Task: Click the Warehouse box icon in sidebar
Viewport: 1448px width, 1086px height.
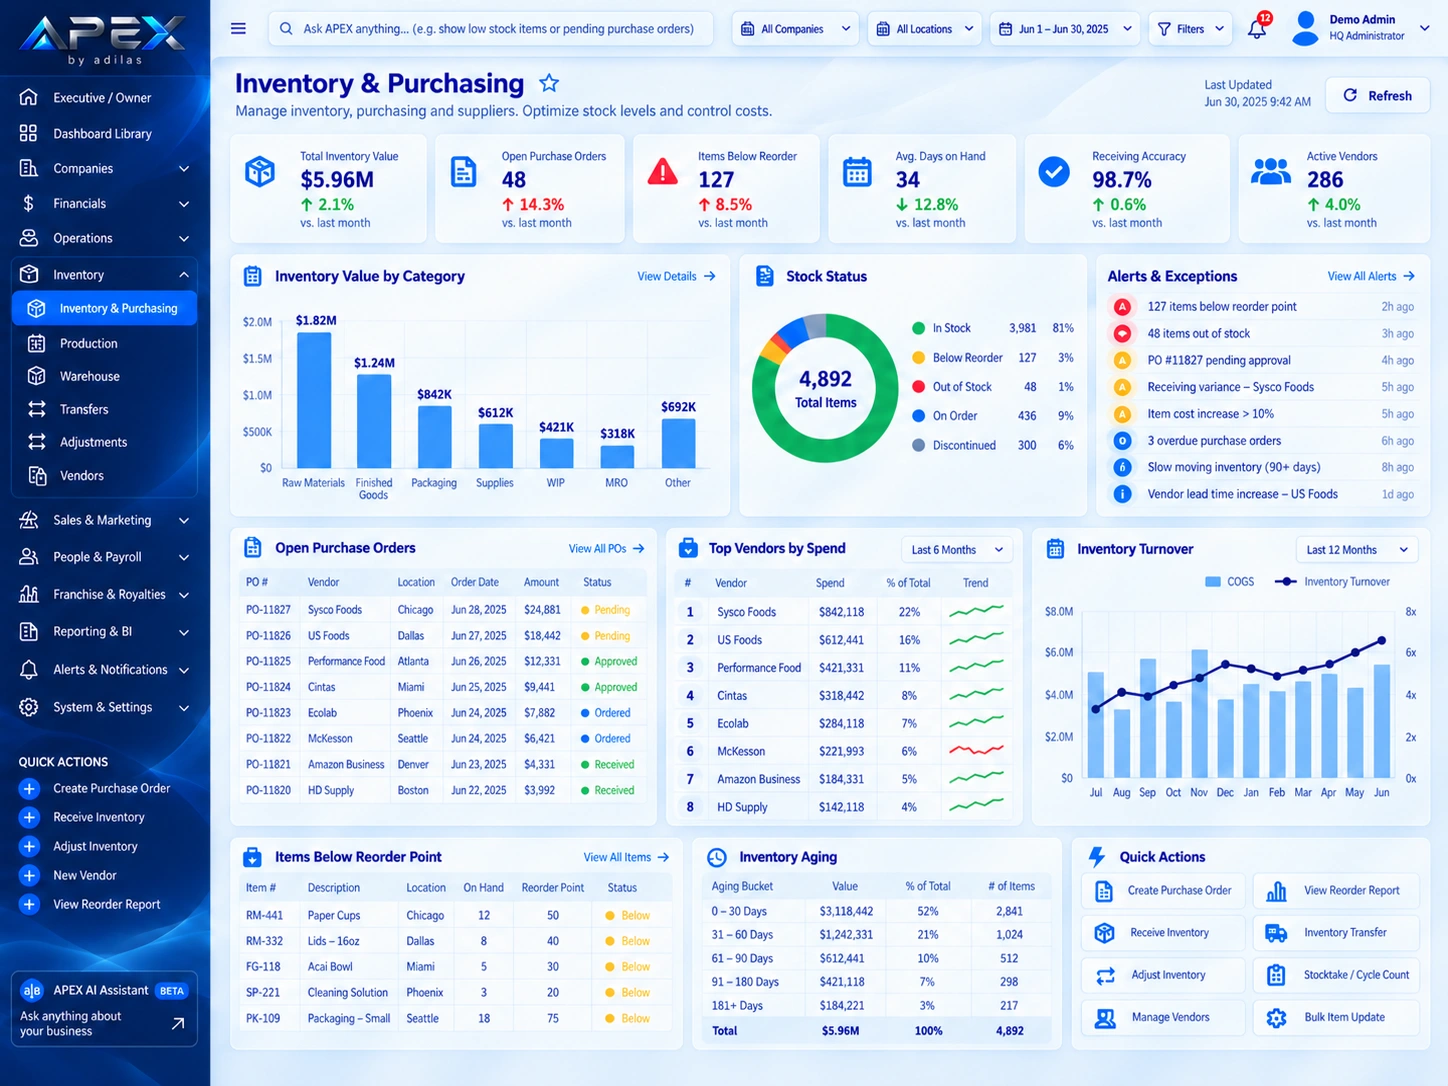Action: pos(37,376)
